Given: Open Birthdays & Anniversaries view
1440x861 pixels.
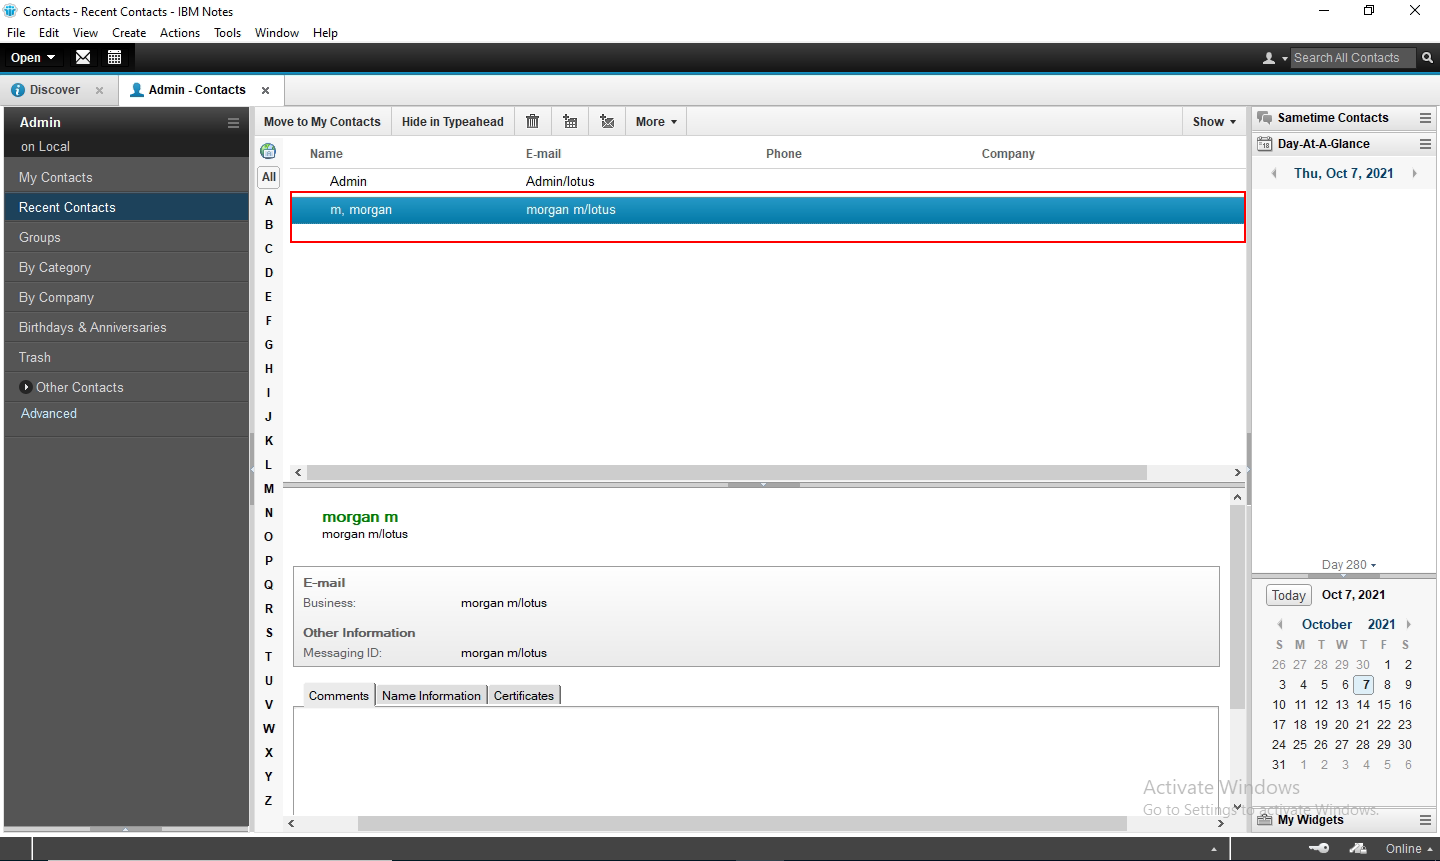Looking at the screenshot, I should click(x=126, y=327).
